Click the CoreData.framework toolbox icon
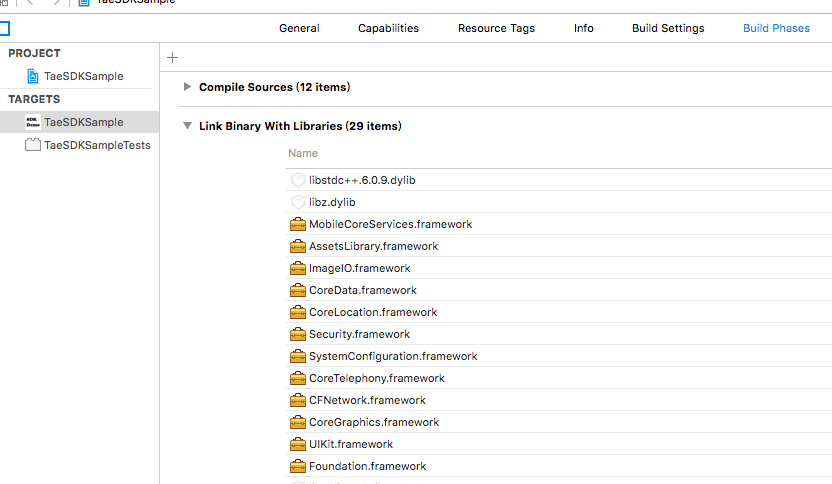Image resolution: width=832 pixels, height=484 pixels. (x=298, y=290)
